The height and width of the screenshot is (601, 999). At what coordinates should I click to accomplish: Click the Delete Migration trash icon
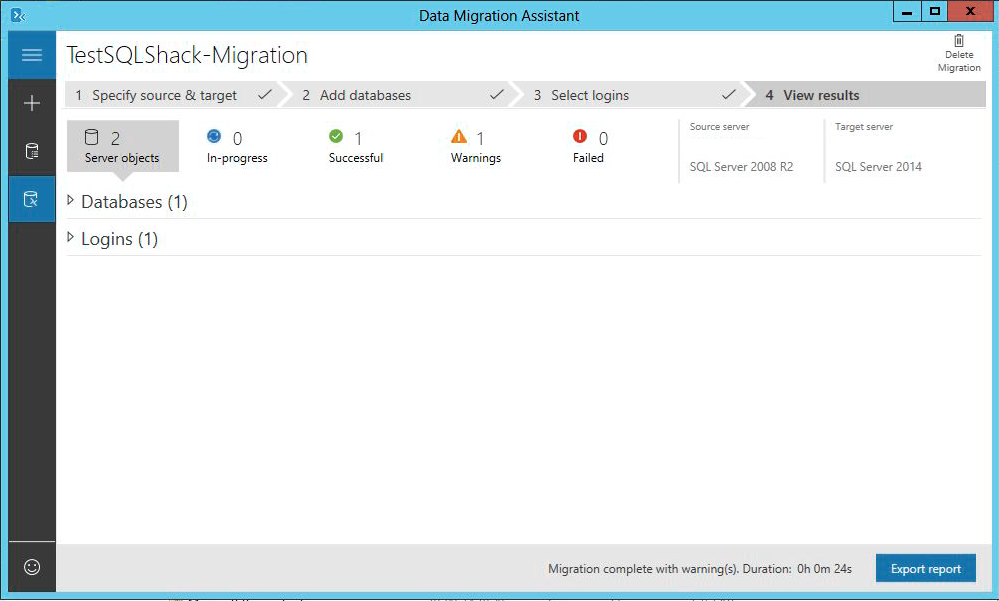tap(958, 42)
